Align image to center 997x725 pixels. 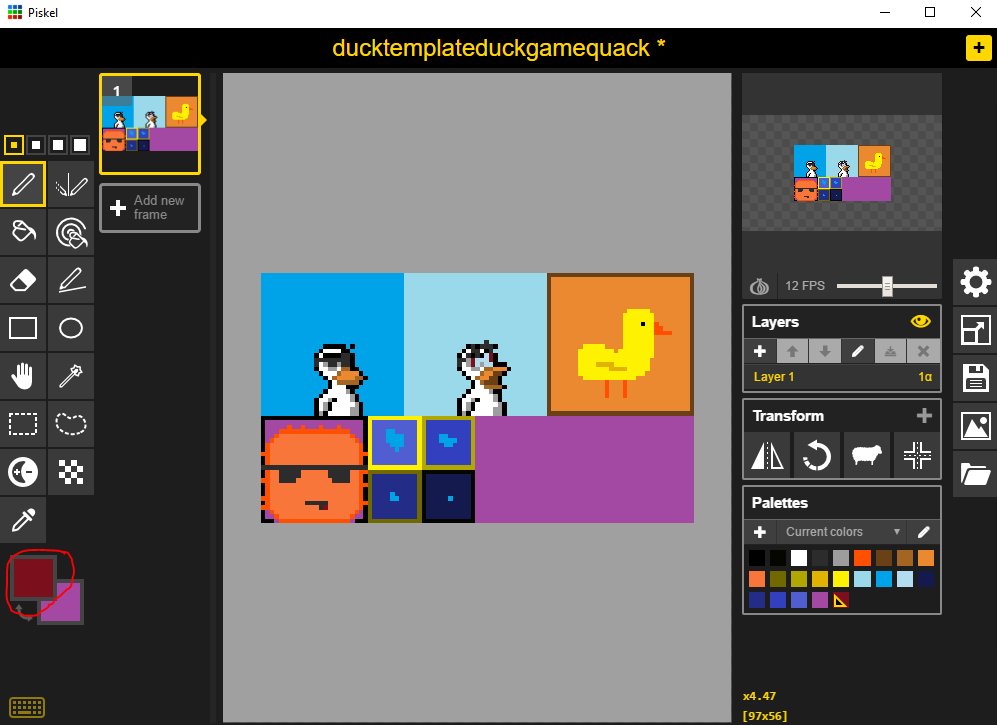pyautogui.click(x=917, y=455)
